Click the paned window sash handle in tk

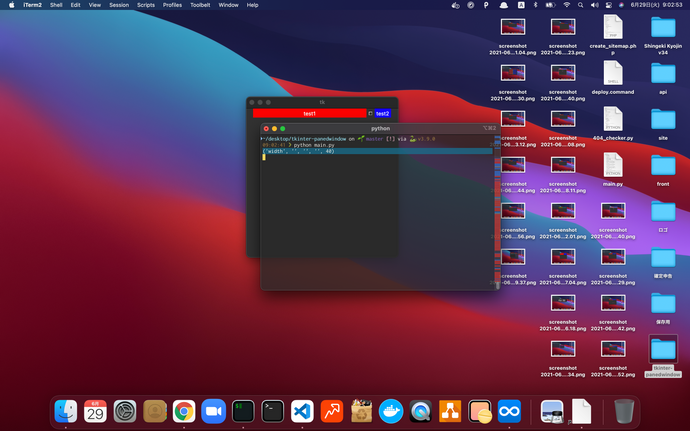tap(370, 114)
